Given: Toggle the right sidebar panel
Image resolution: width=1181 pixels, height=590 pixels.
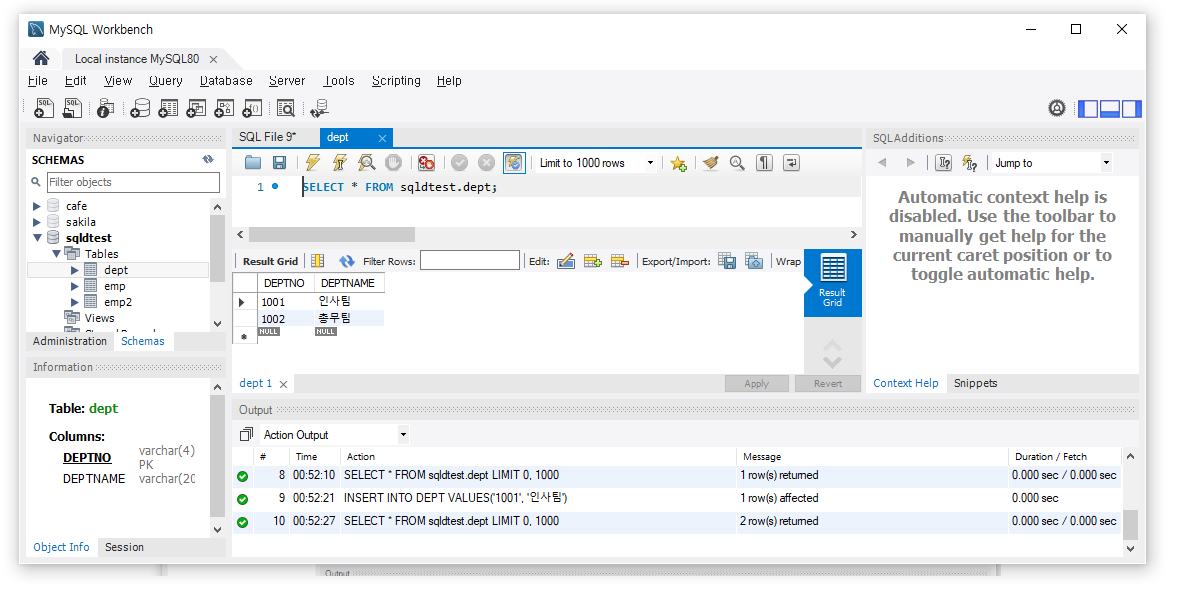Looking at the screenshot, I should [1131, 109].
